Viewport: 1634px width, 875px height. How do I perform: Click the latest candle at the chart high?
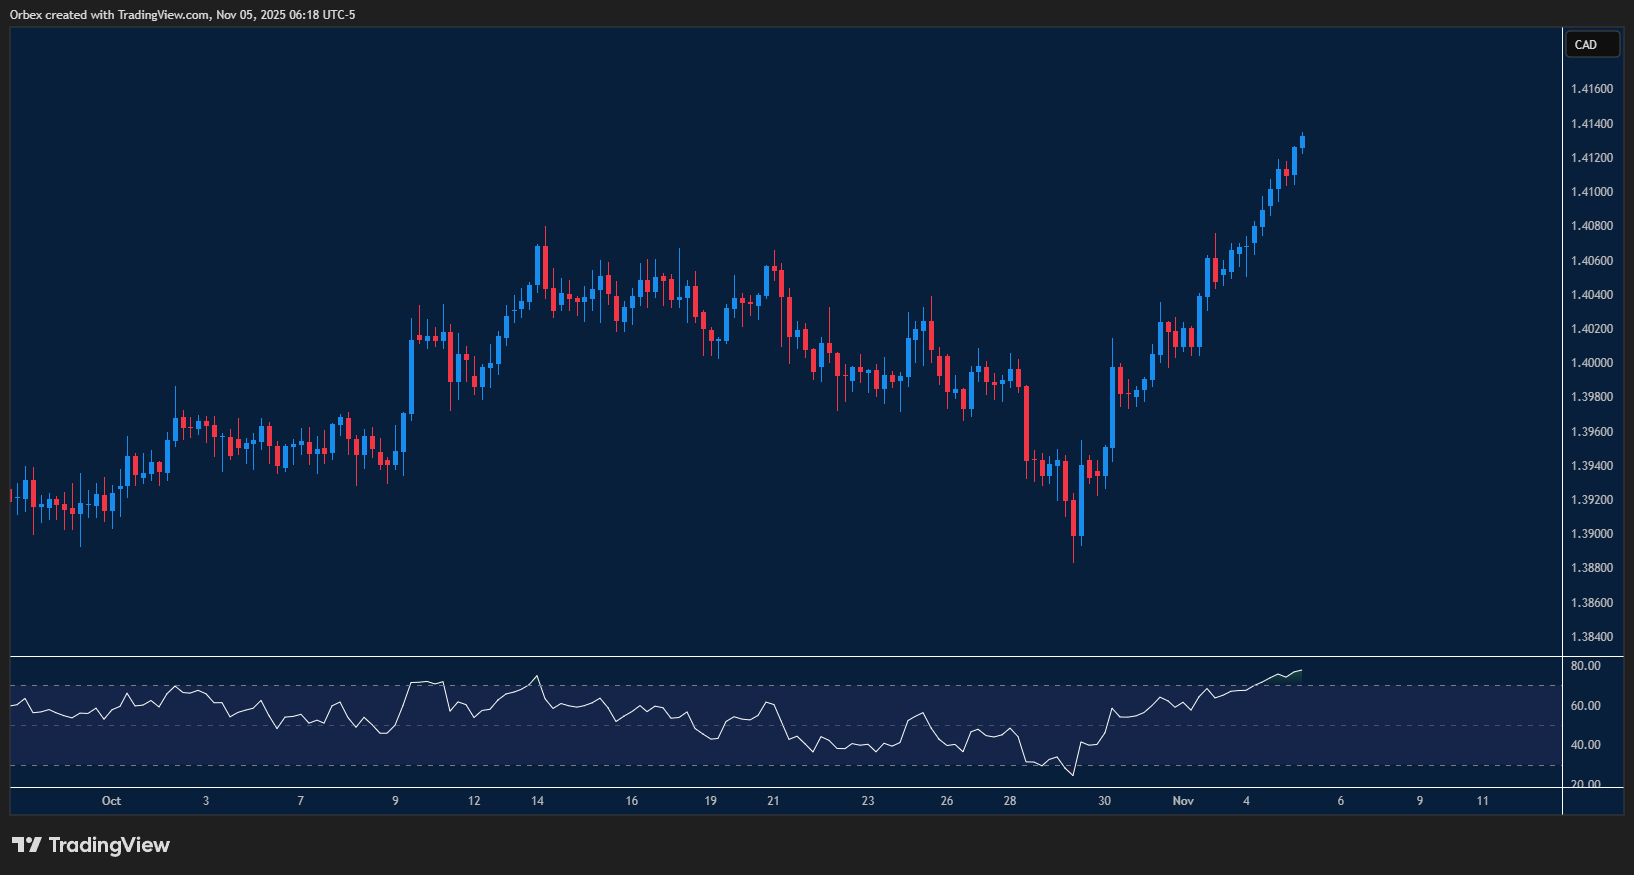tap(1302, 141)
